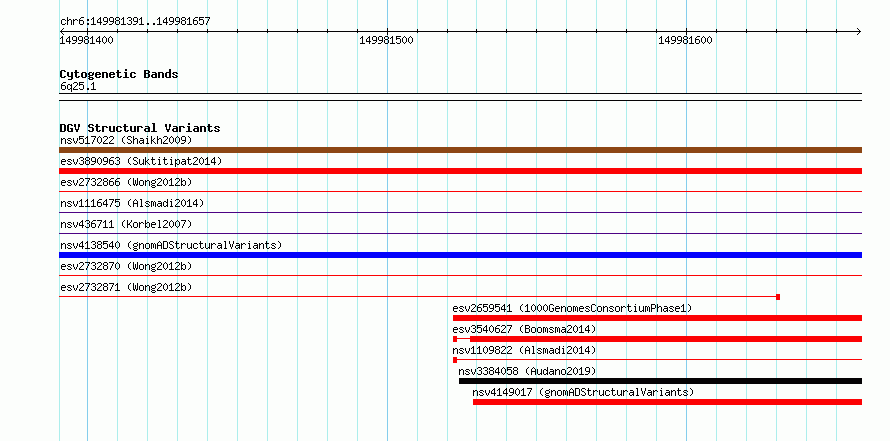Click the Cytogenetic Bands track title
This screenshot has height=441, width=890.
click(119, 74)
